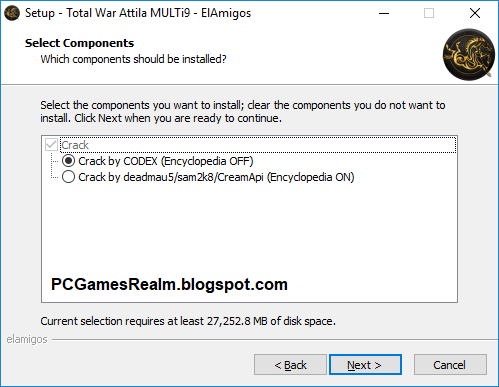Select the Crack by CODEX radio button

68,161
